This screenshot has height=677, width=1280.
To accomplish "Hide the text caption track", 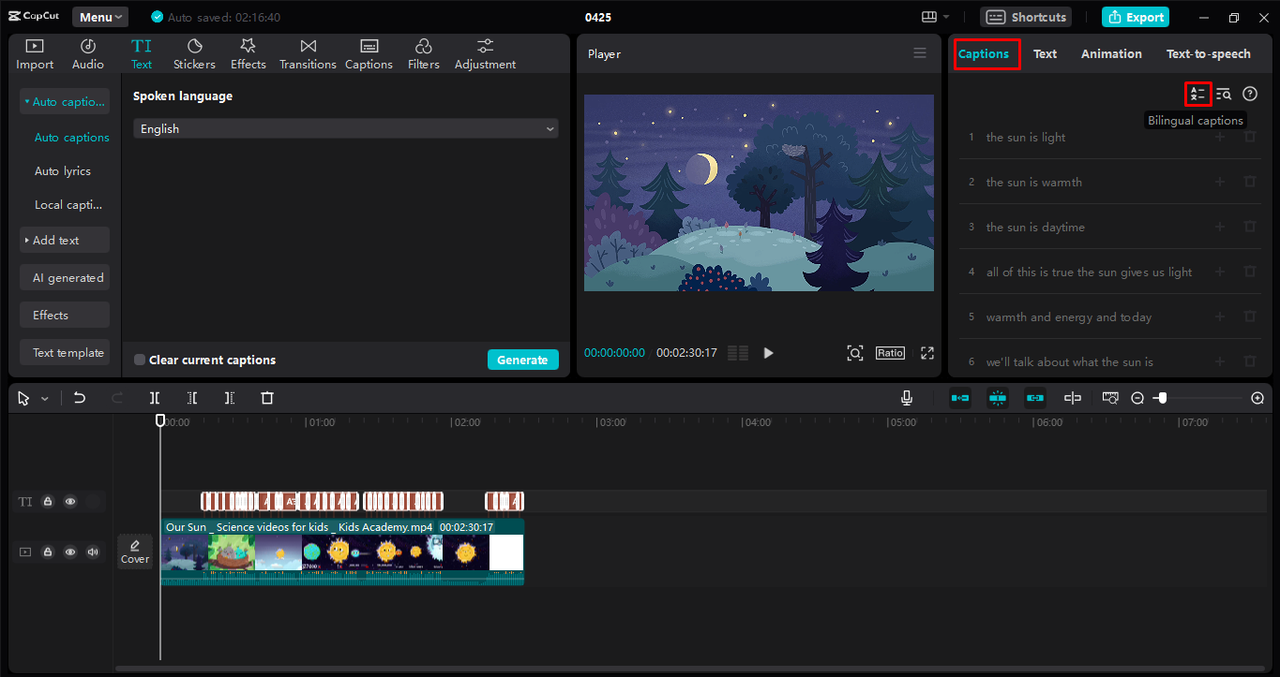I will [x=70, y=502].
